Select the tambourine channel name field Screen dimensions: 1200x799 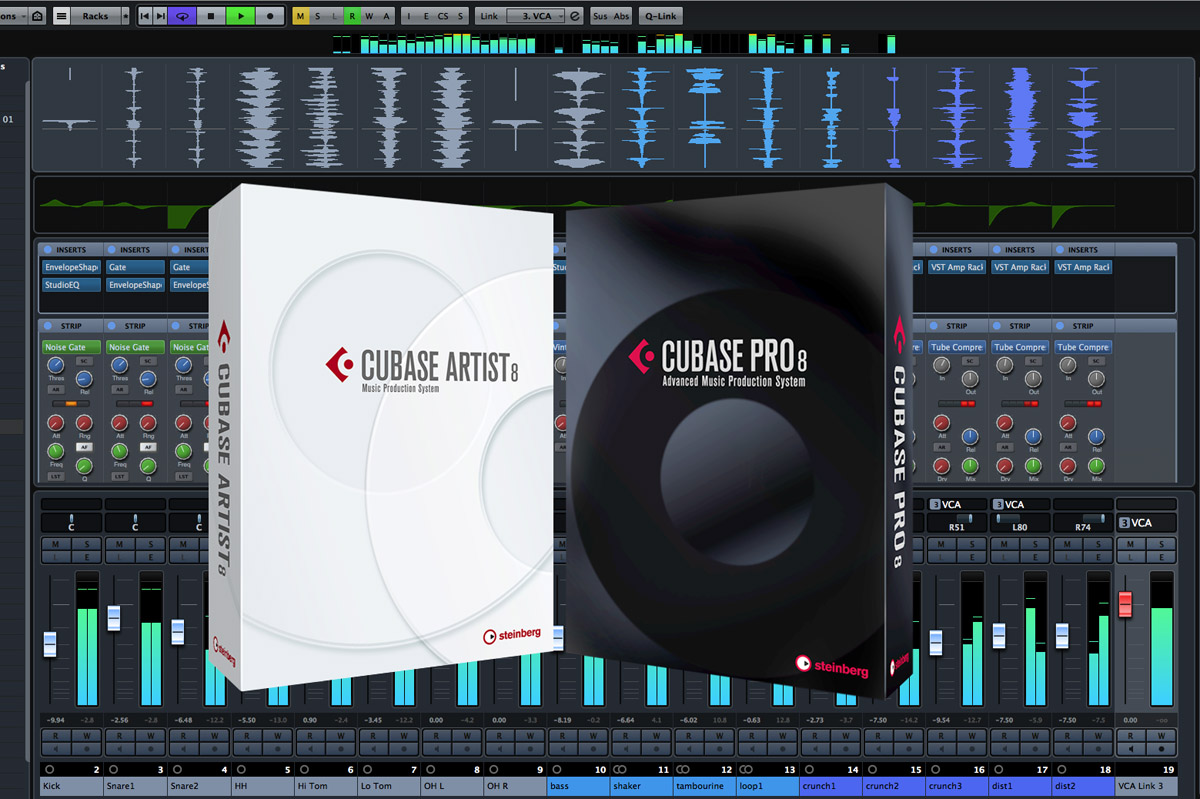705,786
